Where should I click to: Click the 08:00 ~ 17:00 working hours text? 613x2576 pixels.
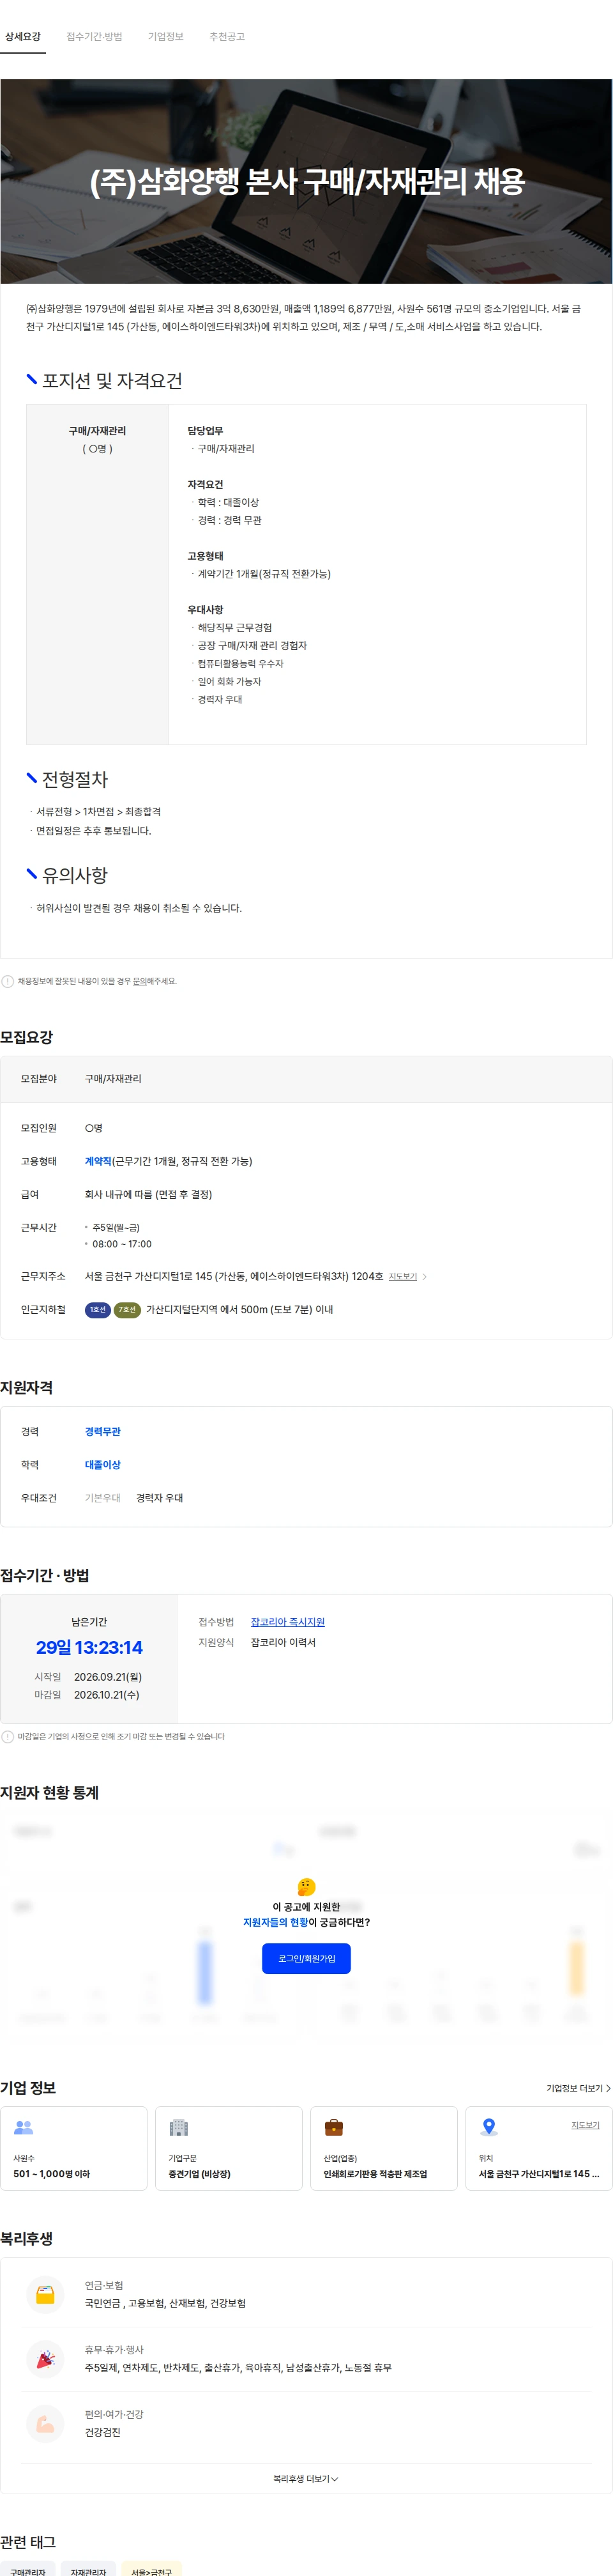point(122,1244)
